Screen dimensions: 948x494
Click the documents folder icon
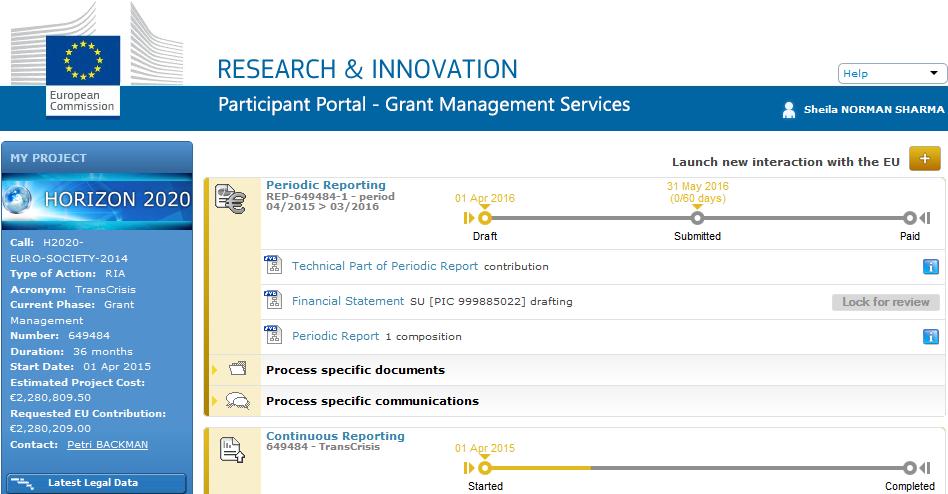point(238,368)
